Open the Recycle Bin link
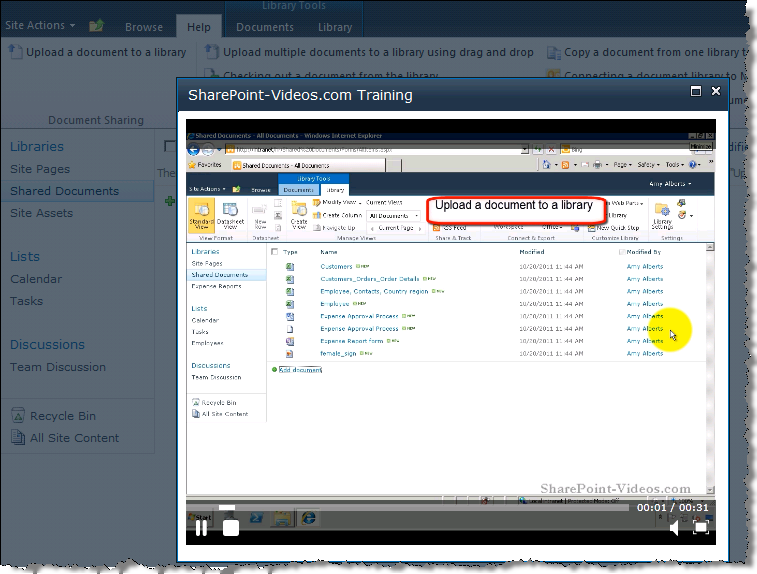The height and width of the screenshot is (574, 757). click(x=63, y=416)
